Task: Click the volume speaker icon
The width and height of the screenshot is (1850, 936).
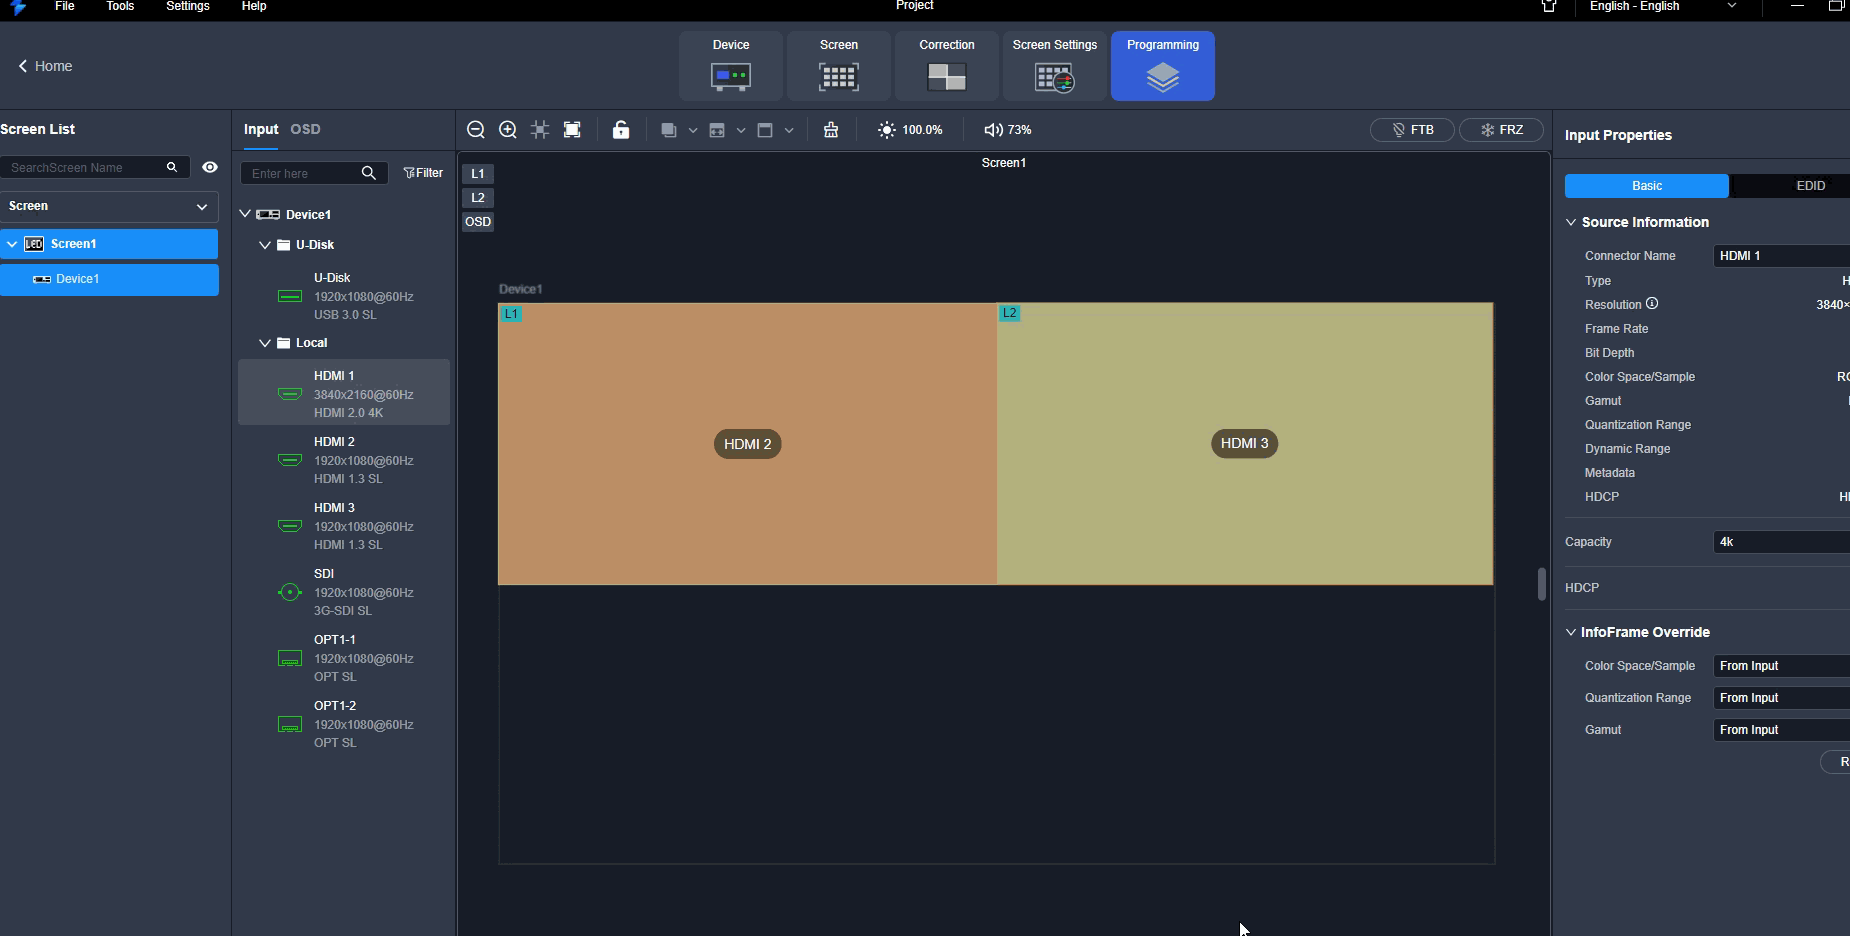Action: point(993,130)
